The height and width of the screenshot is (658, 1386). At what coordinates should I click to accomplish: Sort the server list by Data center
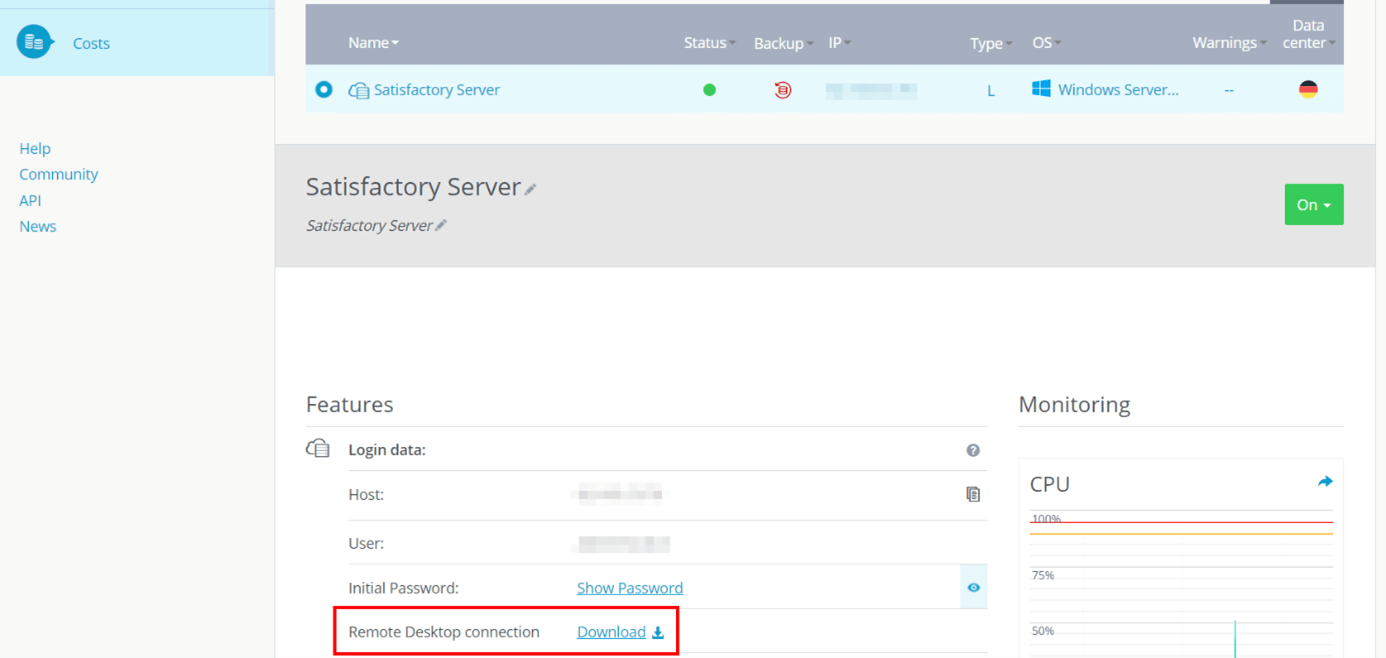pos(1308,34)
